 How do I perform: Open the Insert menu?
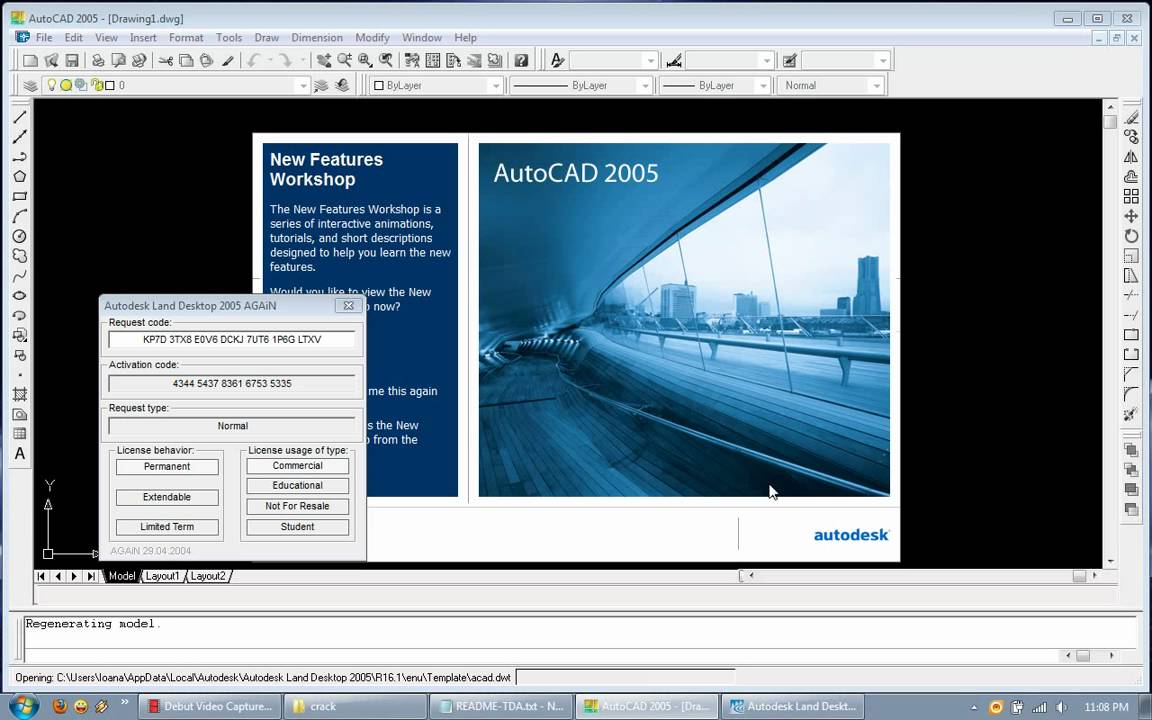point(143,37)
